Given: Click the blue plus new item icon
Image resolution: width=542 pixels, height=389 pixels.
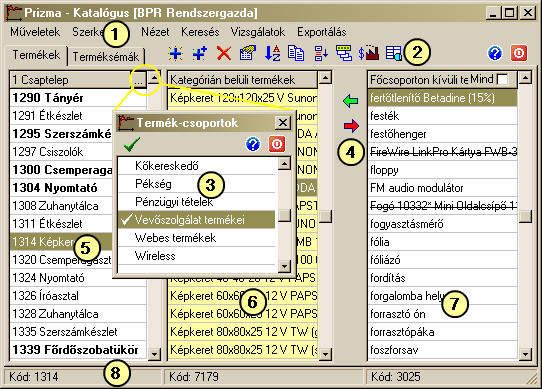Looking at the screenshot, I should coord(176,54).
